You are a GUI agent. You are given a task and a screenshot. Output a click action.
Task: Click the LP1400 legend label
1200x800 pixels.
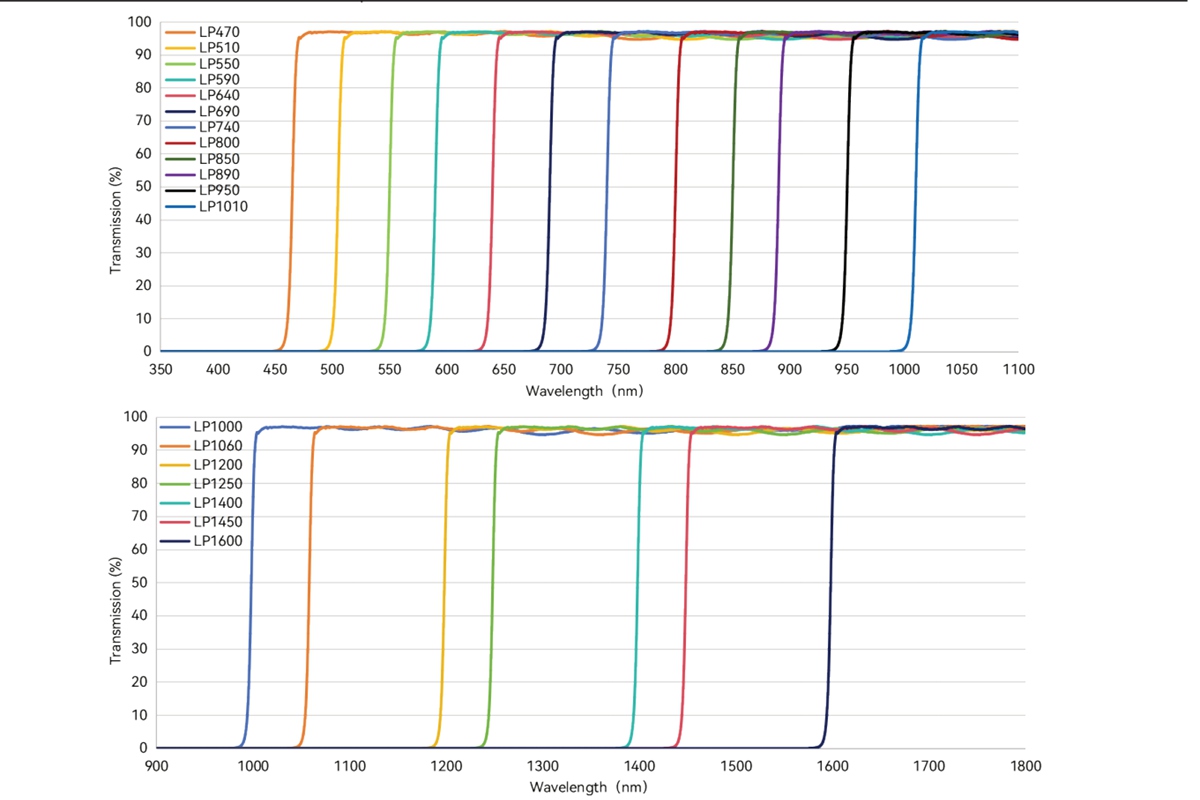click(x=201, y=502)
